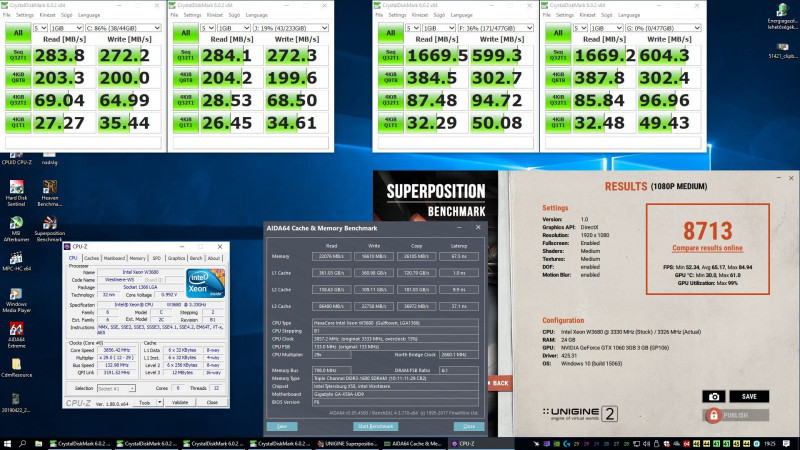This screenshot has width=800, height=450.
Task: Click Memory Read value field in AIDA64
Action: point(331,256)
